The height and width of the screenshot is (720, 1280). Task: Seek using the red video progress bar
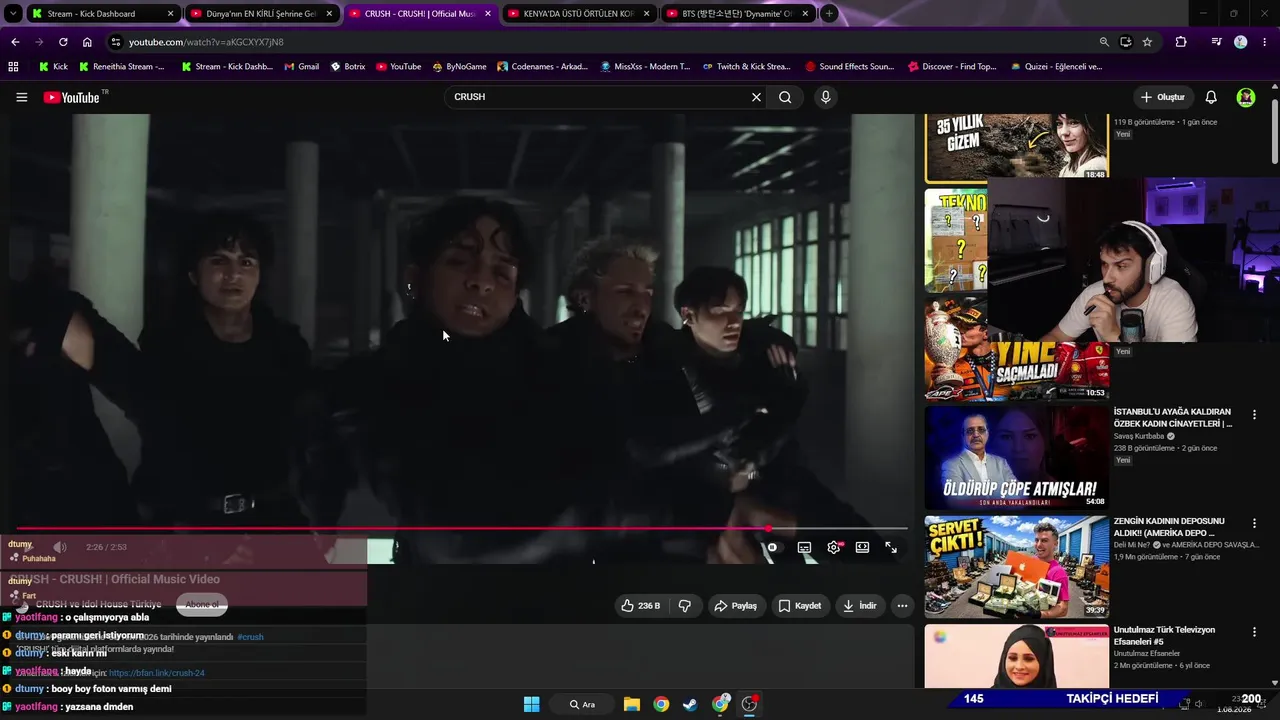[461, 528]
